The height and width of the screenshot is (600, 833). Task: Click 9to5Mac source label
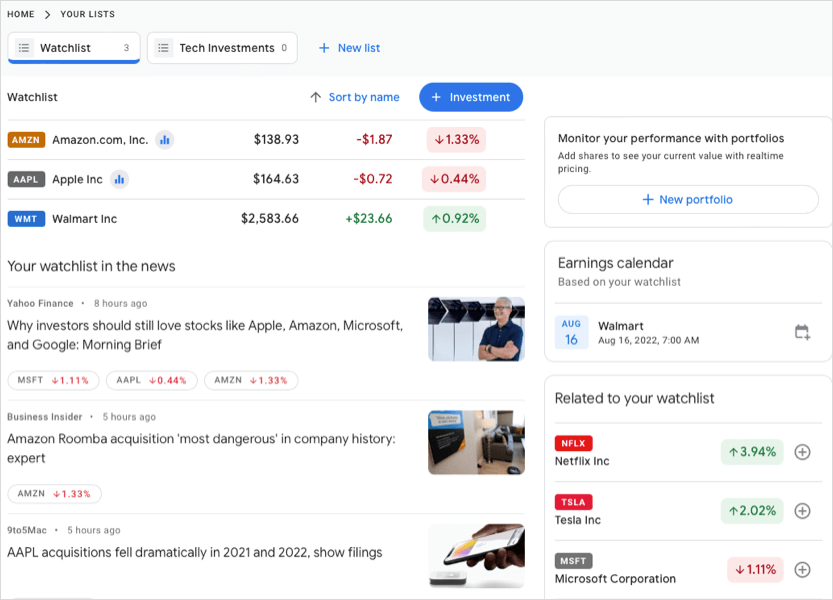(27, 530)
